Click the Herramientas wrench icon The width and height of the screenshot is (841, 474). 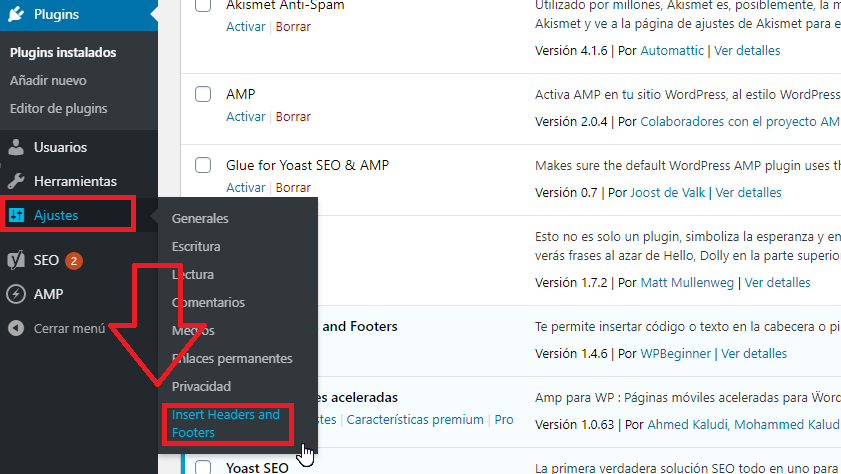pyautogui.click(x=16, y=181)
